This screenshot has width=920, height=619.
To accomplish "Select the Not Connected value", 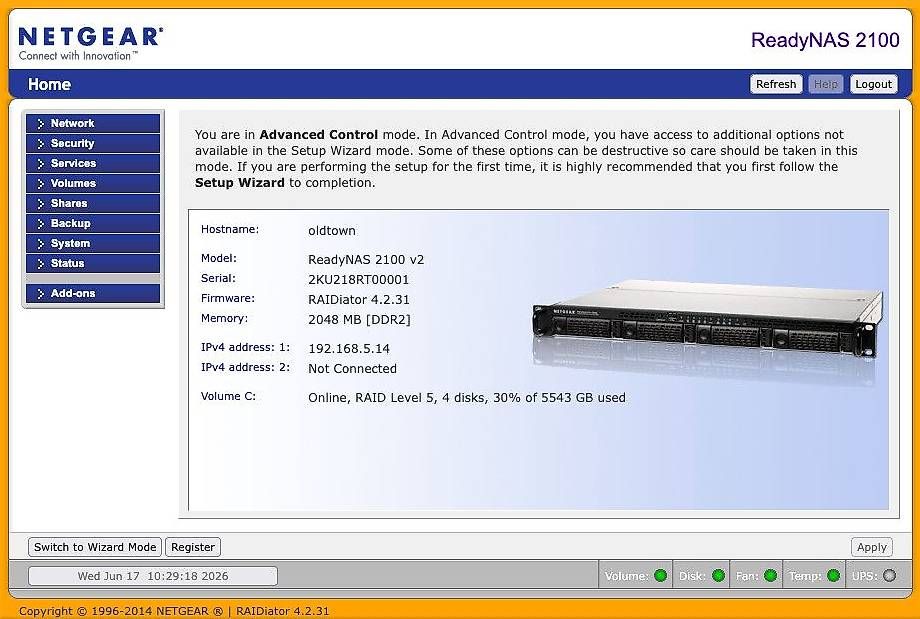I will point(352,368).
